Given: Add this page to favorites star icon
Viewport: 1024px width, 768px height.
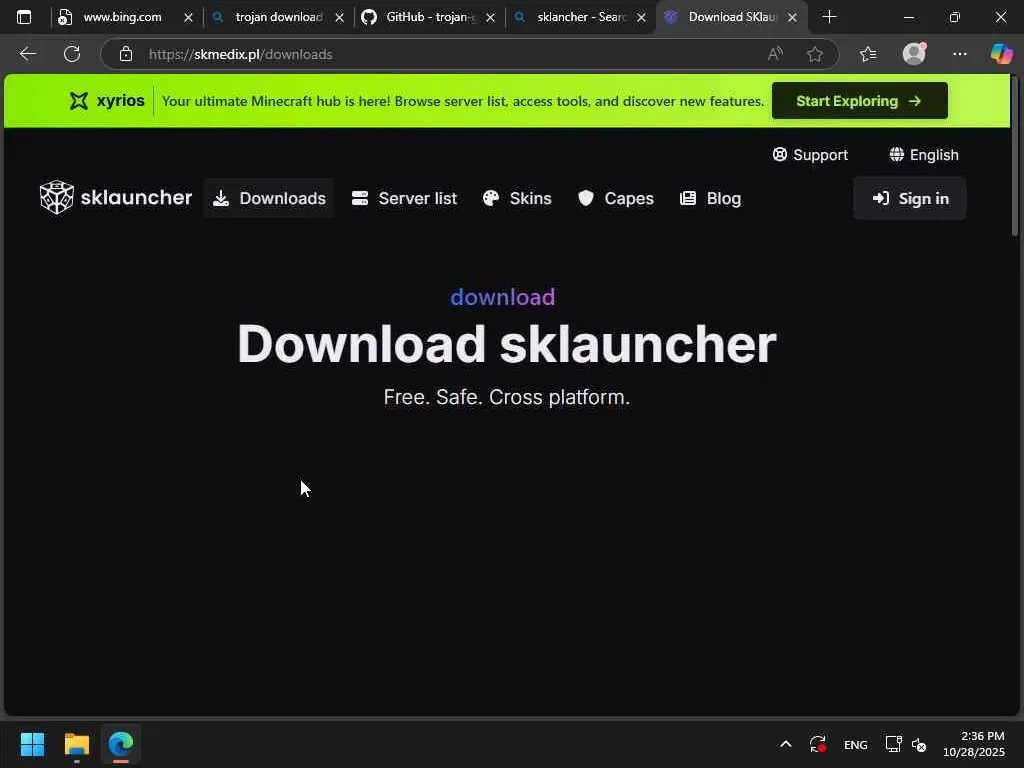Looking at the screenshot, I should [814, 54].
